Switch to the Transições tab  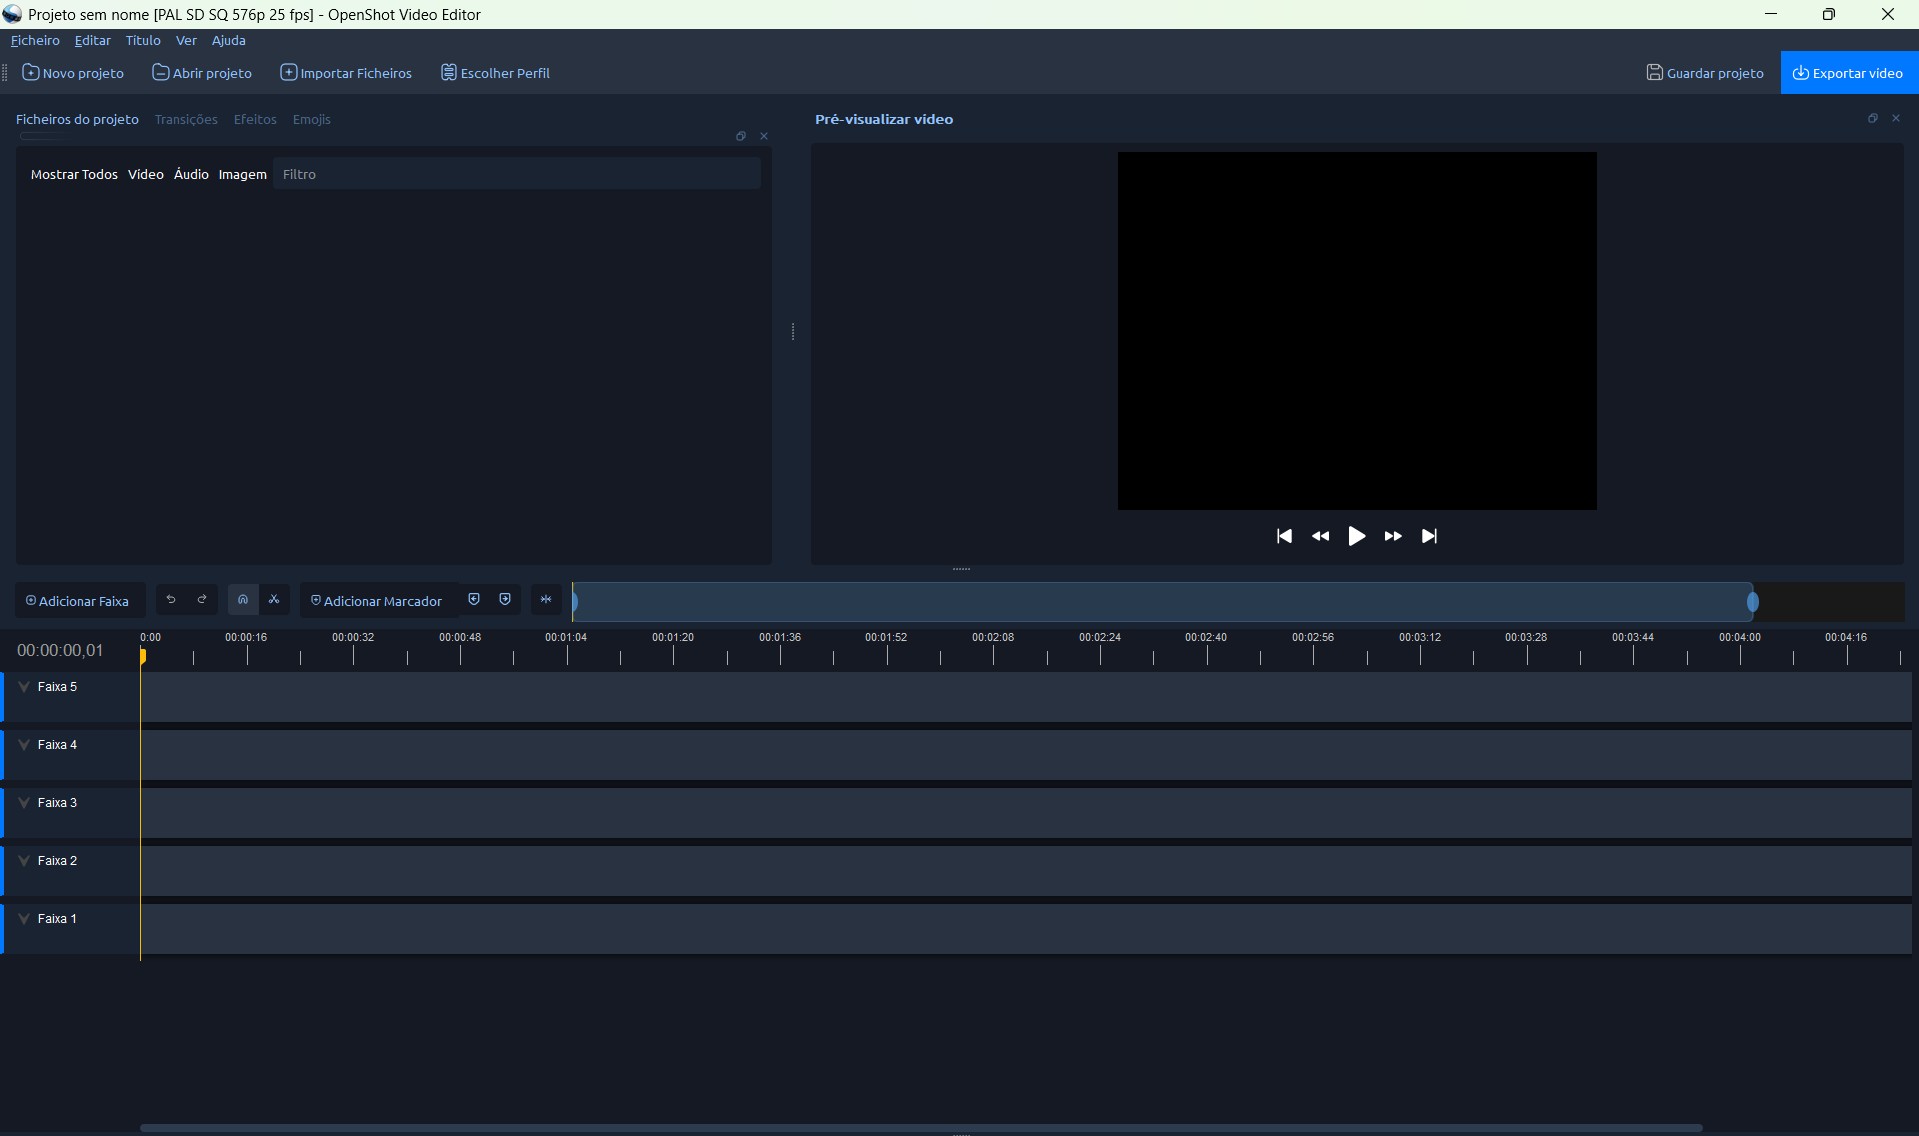coord(186,119)
